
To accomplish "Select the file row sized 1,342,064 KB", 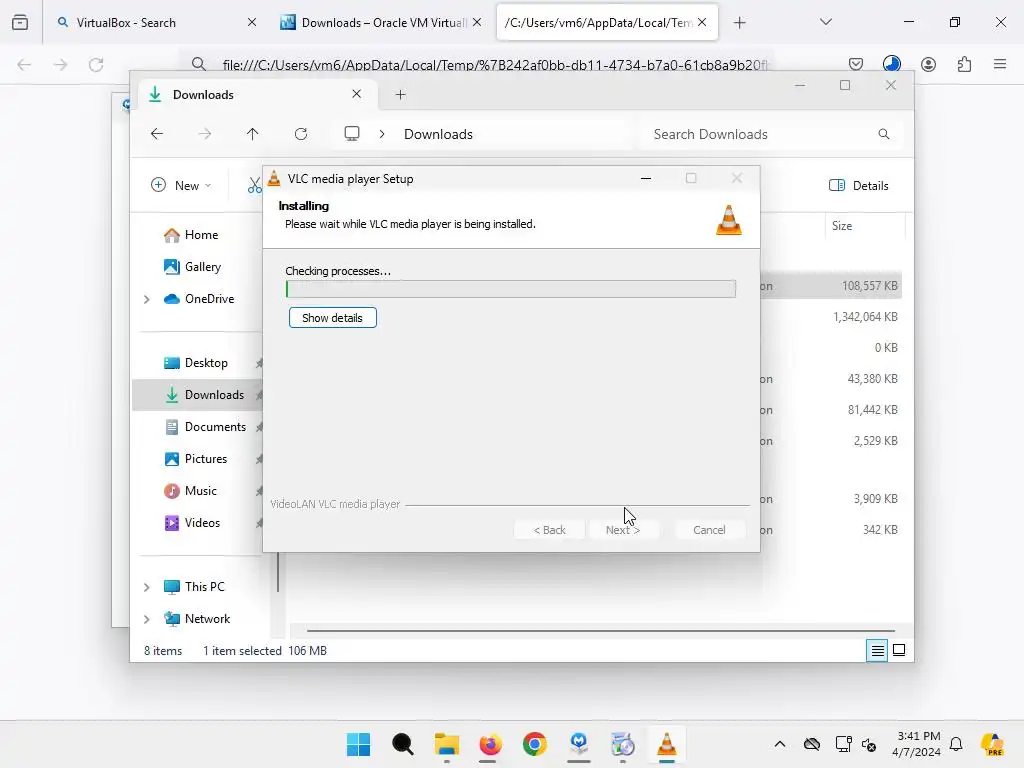I will click(829, 317).
